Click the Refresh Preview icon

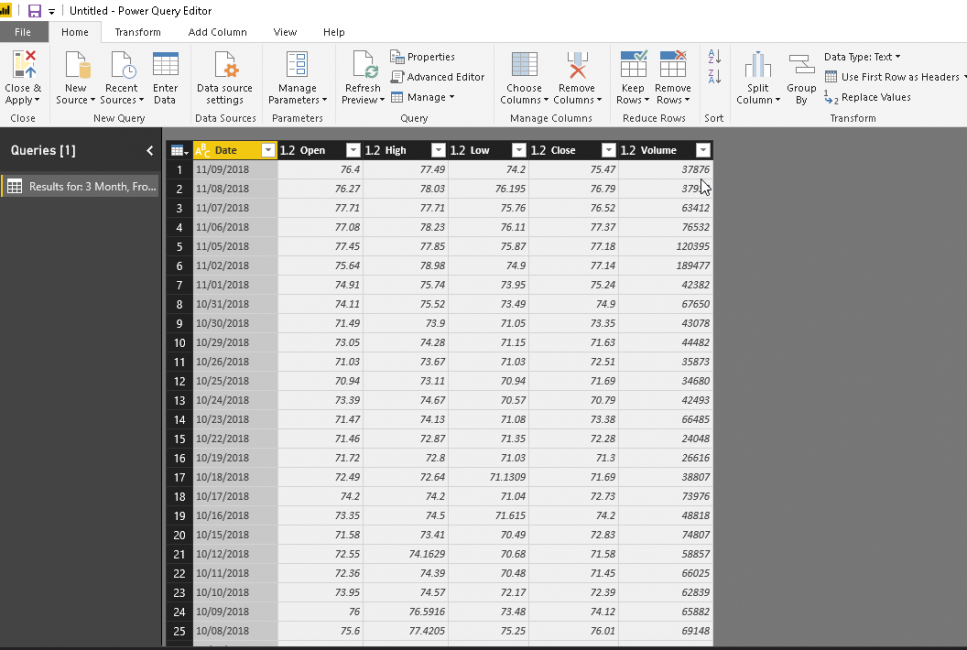point(363,66)
